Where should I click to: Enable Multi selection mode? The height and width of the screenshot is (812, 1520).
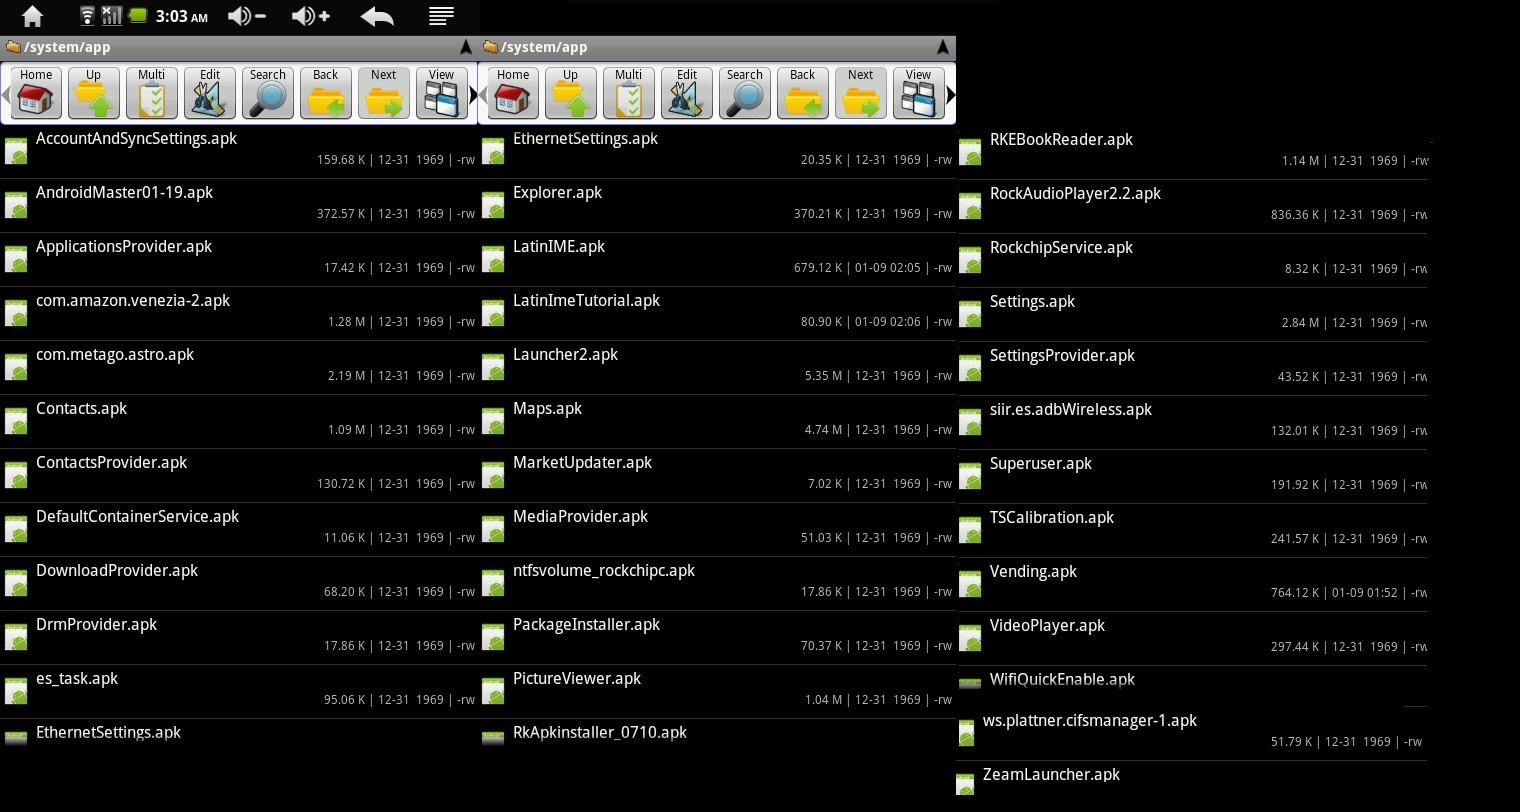(151, 92)
